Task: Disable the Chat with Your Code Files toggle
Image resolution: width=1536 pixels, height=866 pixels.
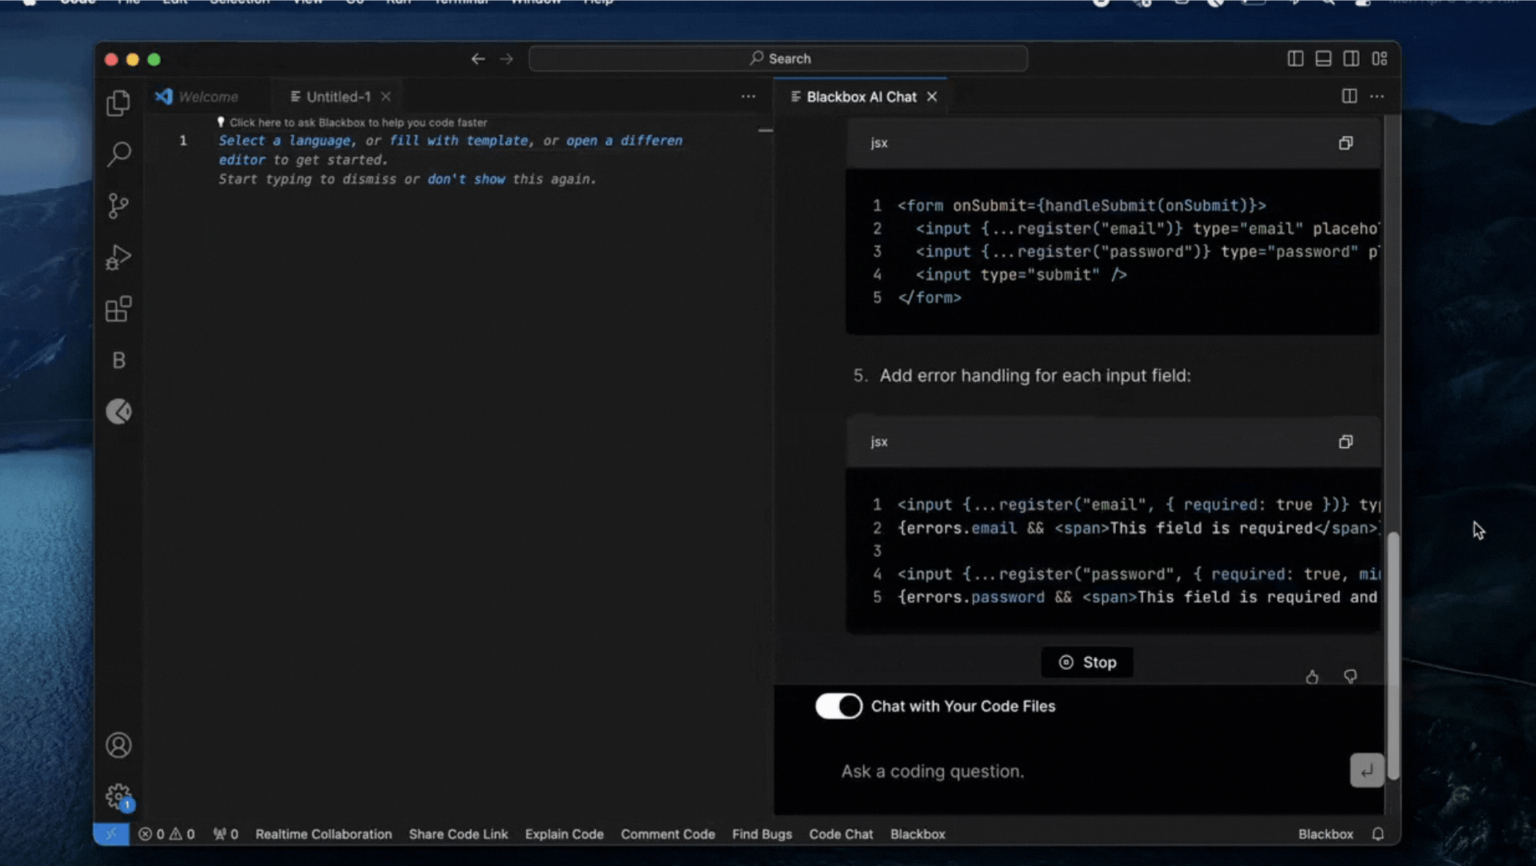Action: (x=838, y=706)
